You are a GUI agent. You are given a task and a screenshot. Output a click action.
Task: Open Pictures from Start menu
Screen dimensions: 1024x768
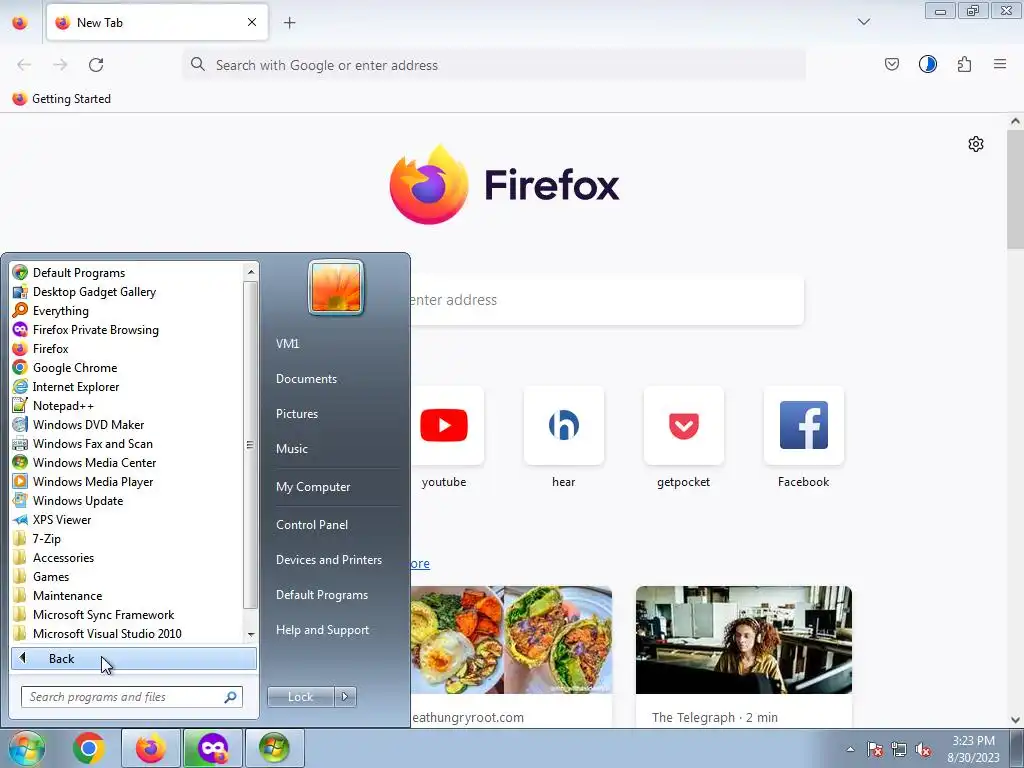point(296,414)
